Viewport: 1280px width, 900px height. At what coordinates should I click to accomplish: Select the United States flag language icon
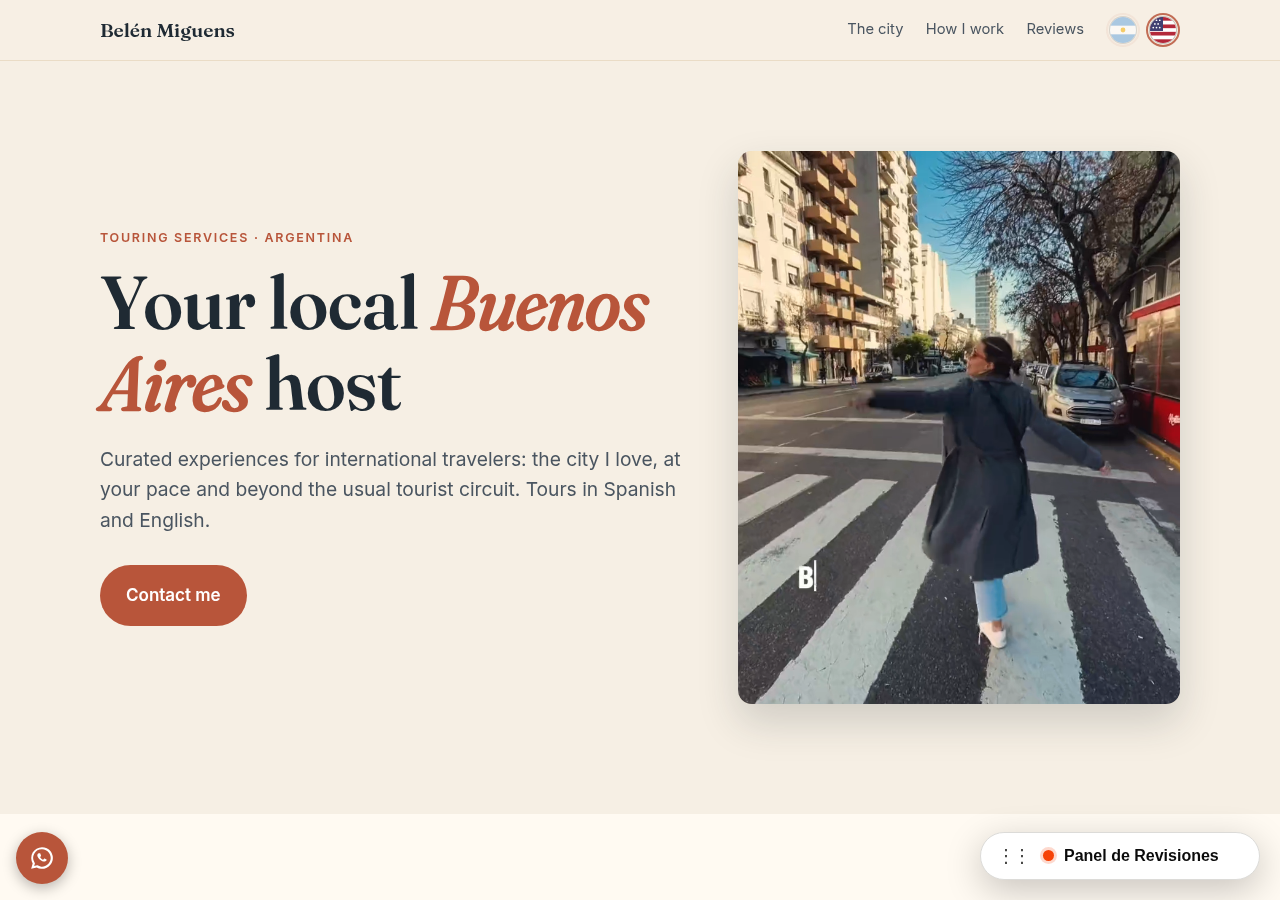tap(1163, 30)
